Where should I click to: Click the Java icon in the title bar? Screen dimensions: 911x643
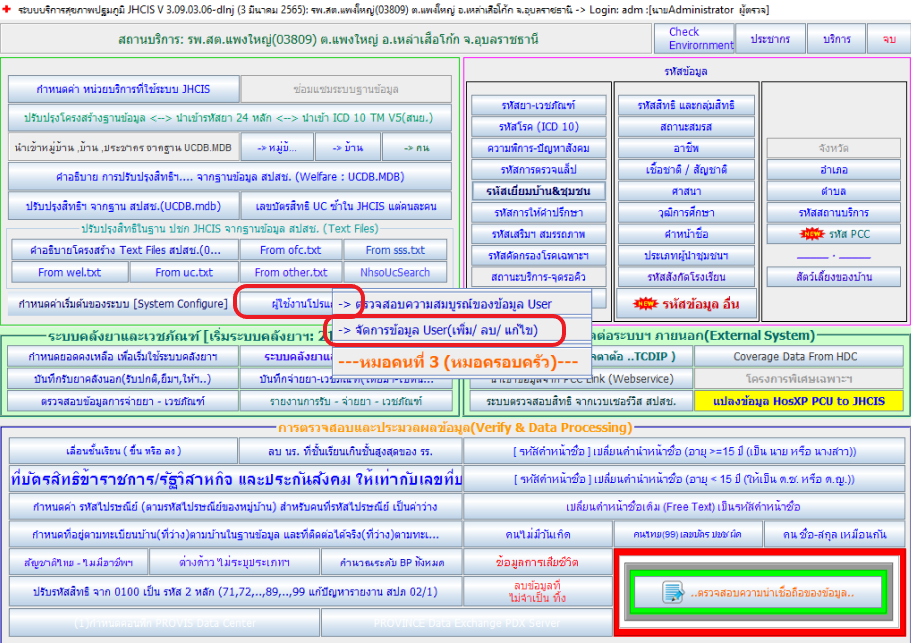click(9, 8)
